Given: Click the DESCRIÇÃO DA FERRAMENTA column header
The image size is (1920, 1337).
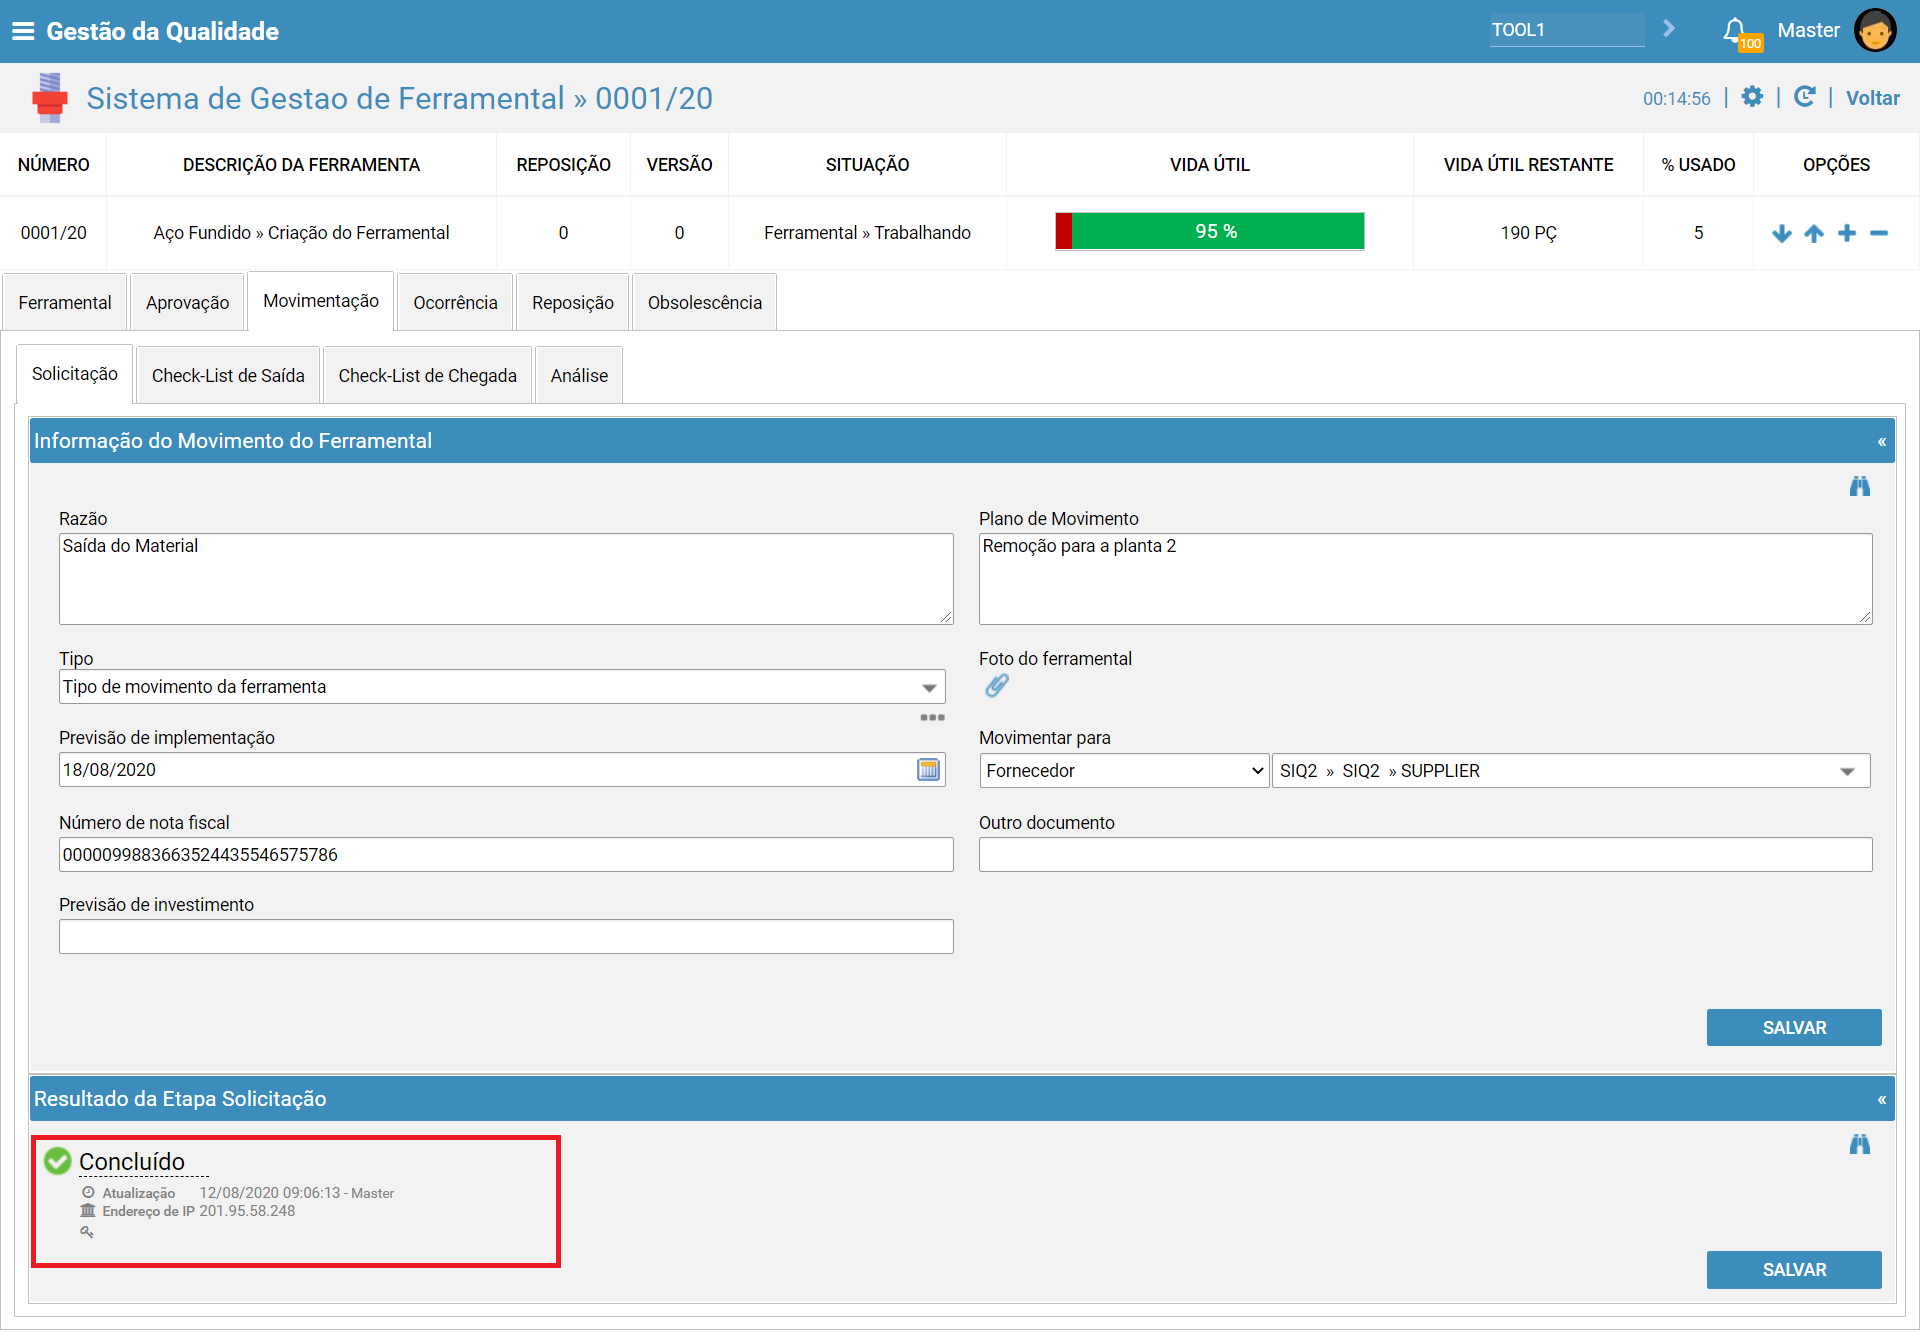Looking at the screenshot, I should coord(301,165).
